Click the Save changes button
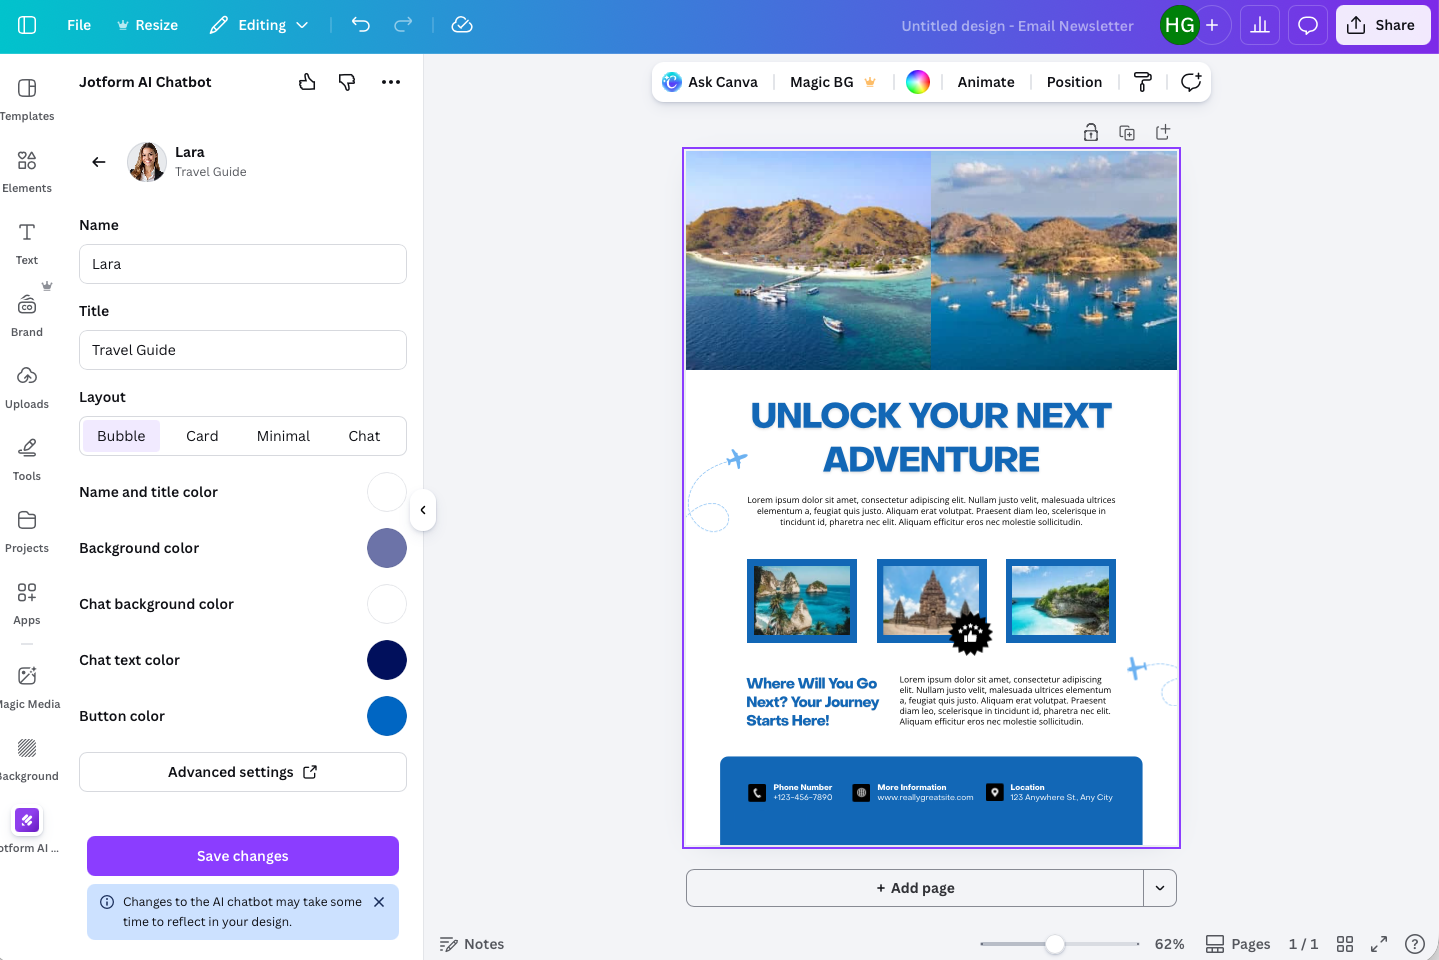 (242, 856)
